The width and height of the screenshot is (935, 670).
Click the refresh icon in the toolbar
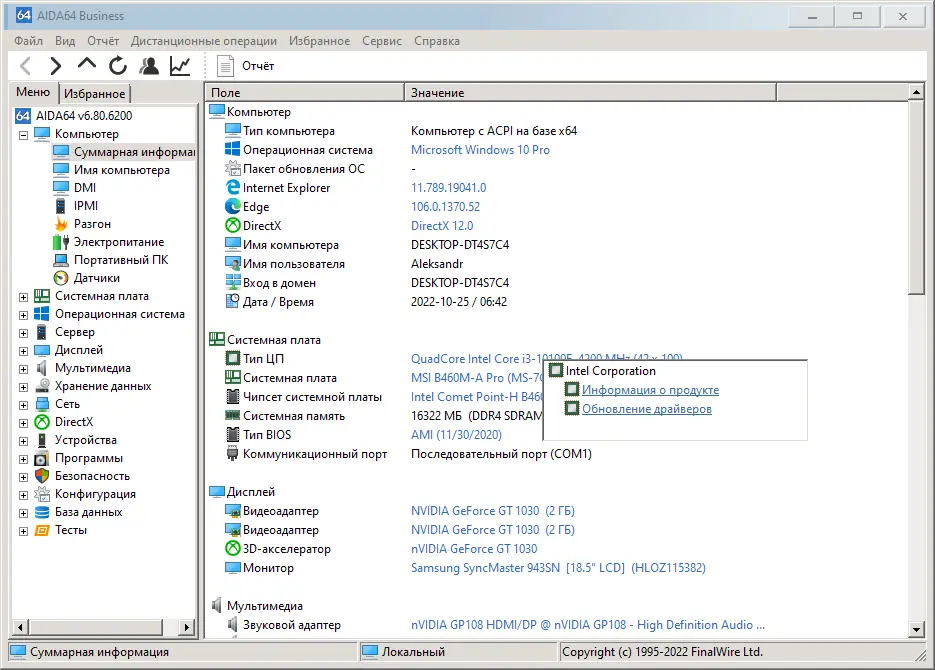pyautogui.click(x=117, y=66)
